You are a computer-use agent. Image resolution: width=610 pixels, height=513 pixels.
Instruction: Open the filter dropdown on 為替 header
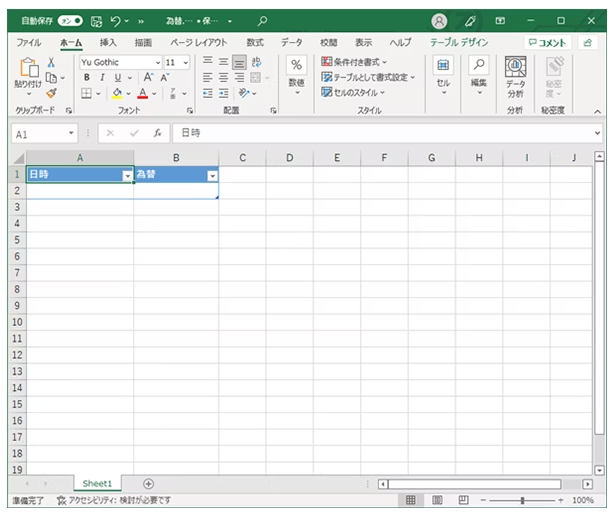(x=212, y=176)
